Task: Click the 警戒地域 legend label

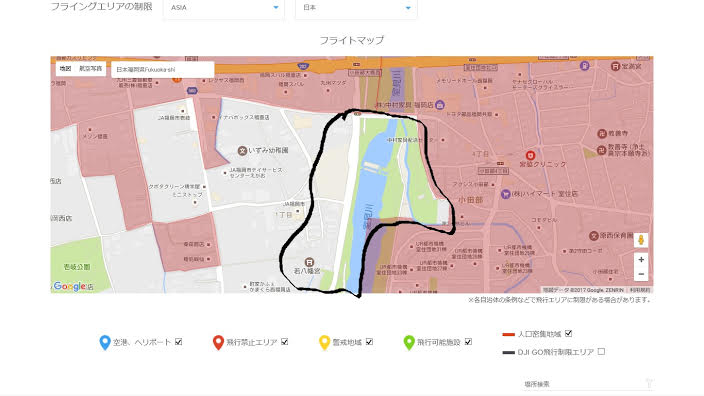Action: click(347, 342)
